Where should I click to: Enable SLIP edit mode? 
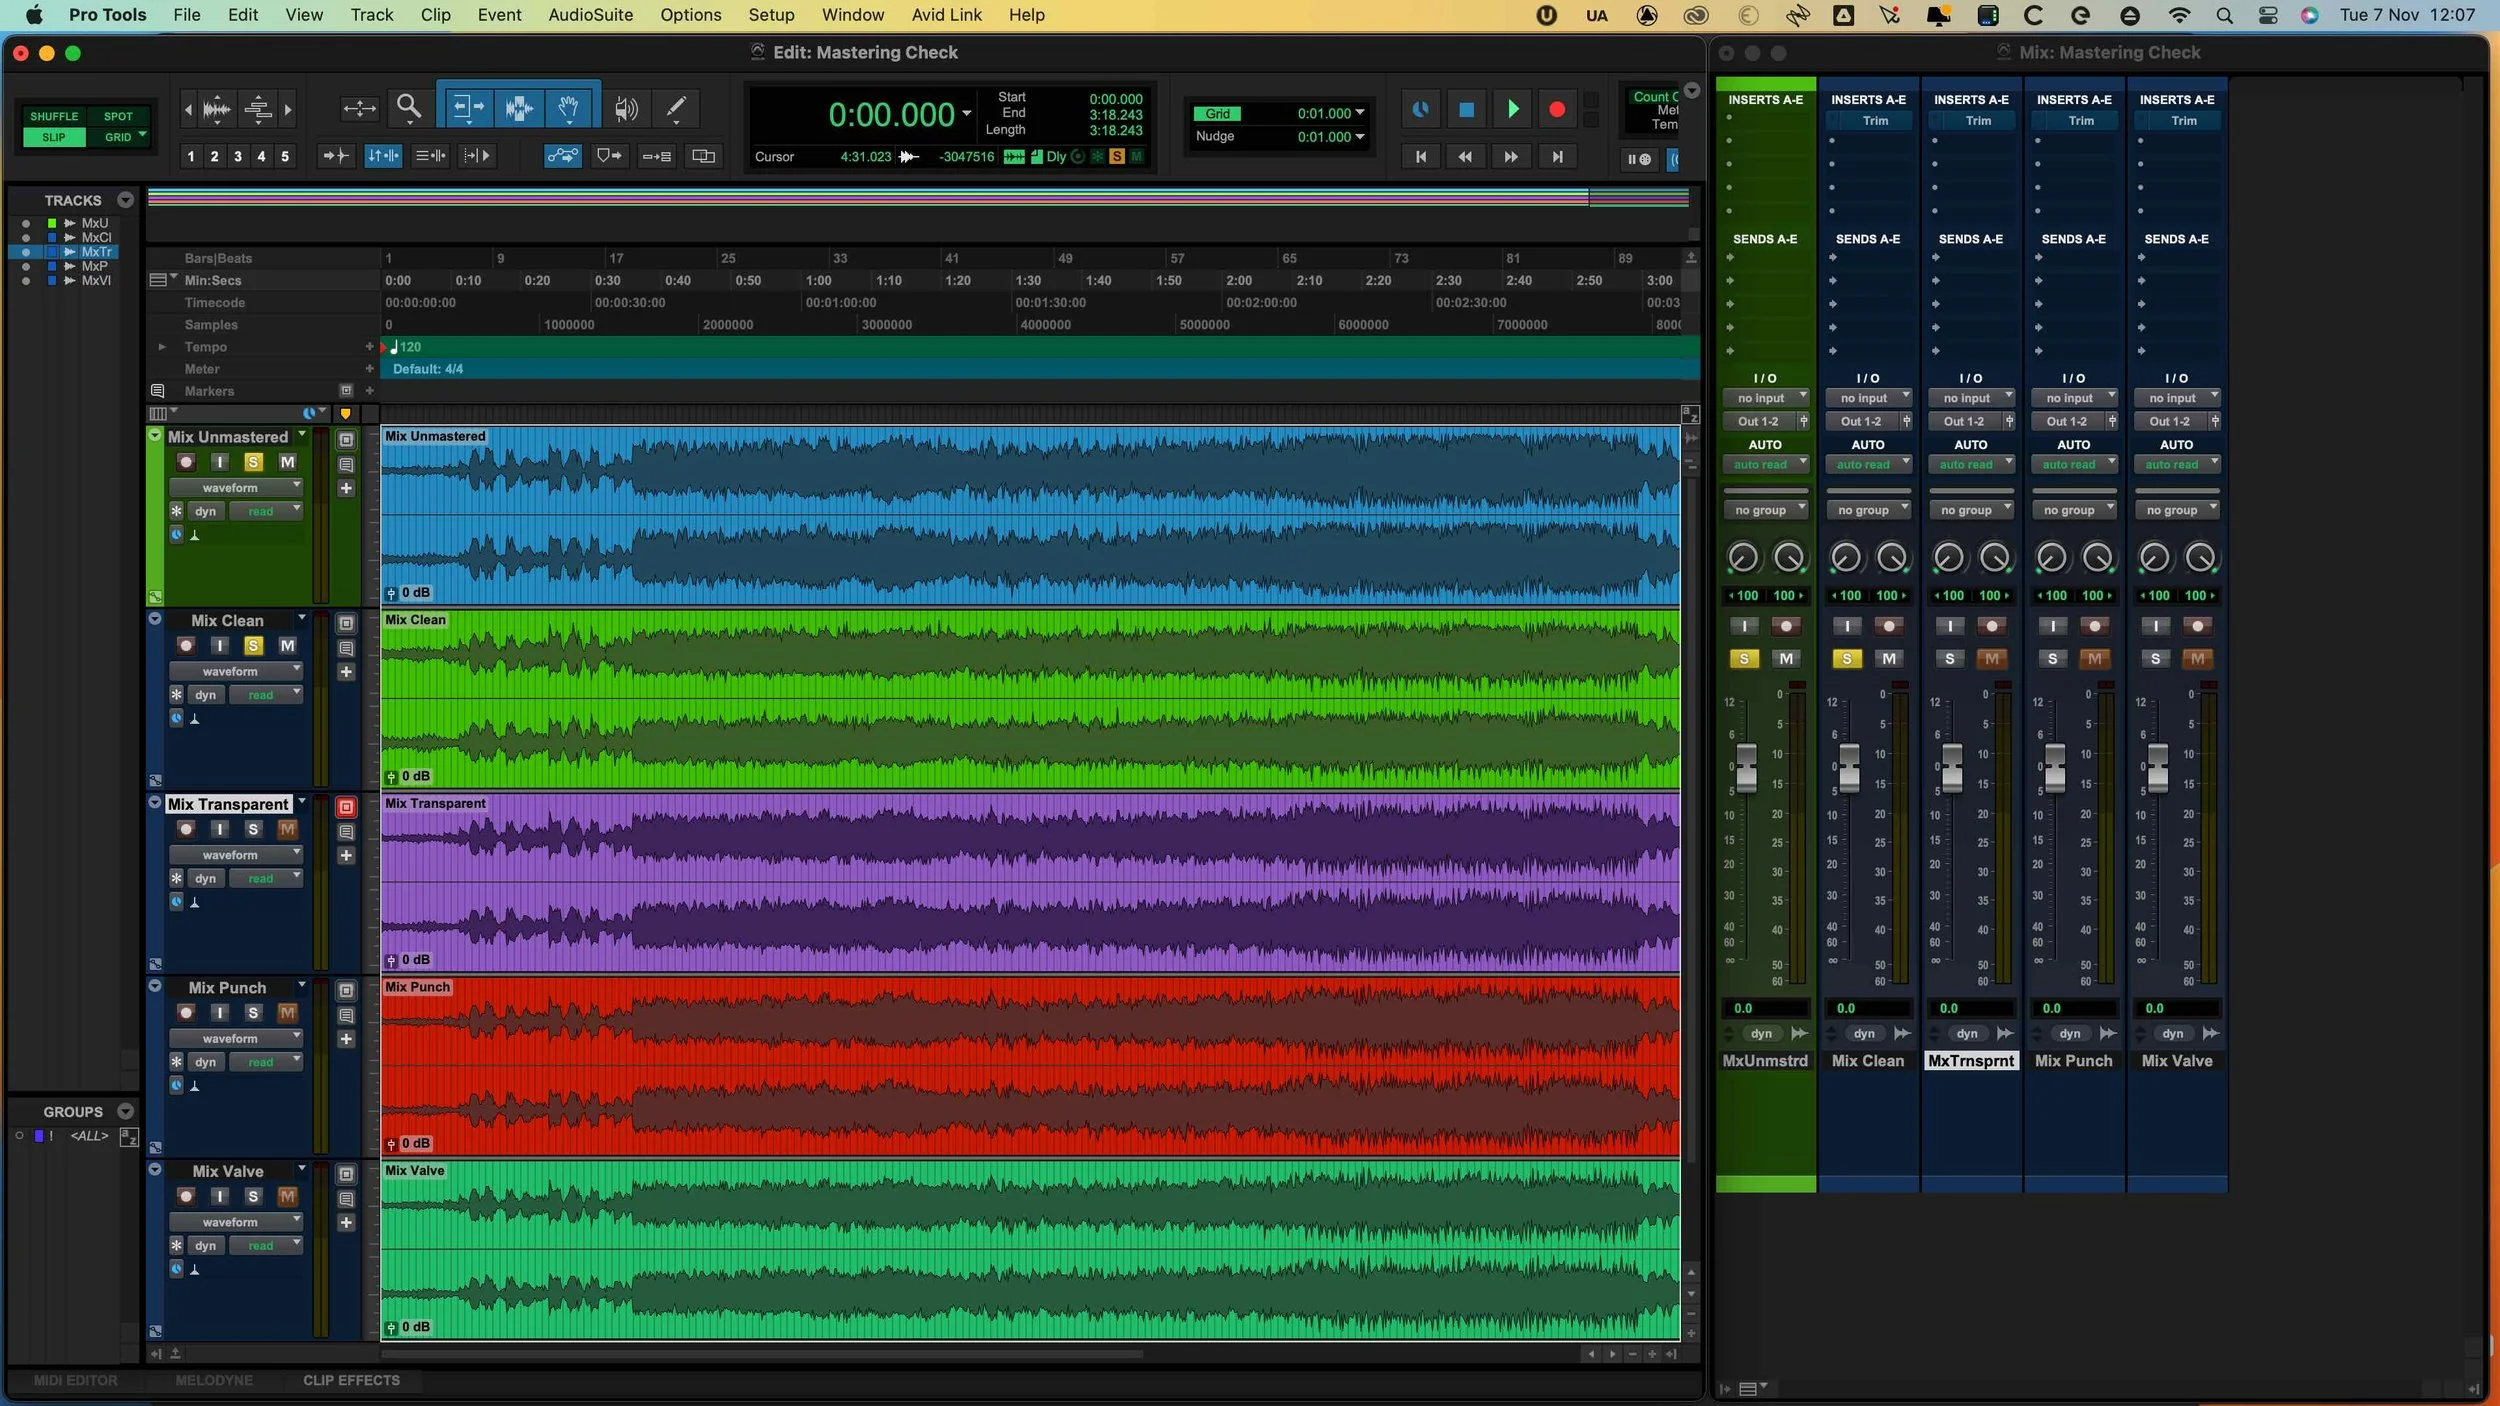[x=54, y=137]
